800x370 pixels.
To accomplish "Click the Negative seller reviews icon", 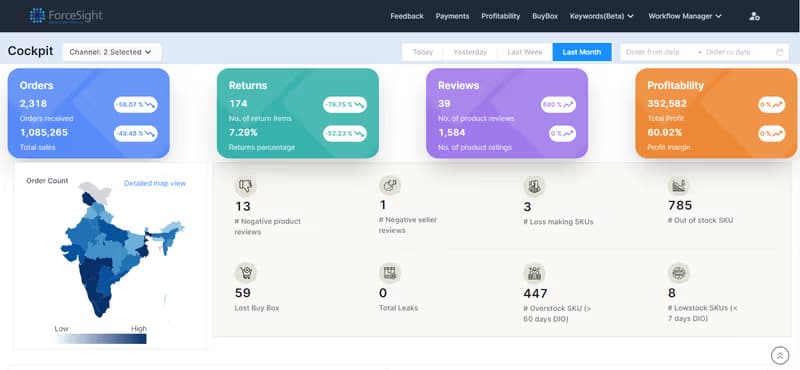I will pos(390,186).
